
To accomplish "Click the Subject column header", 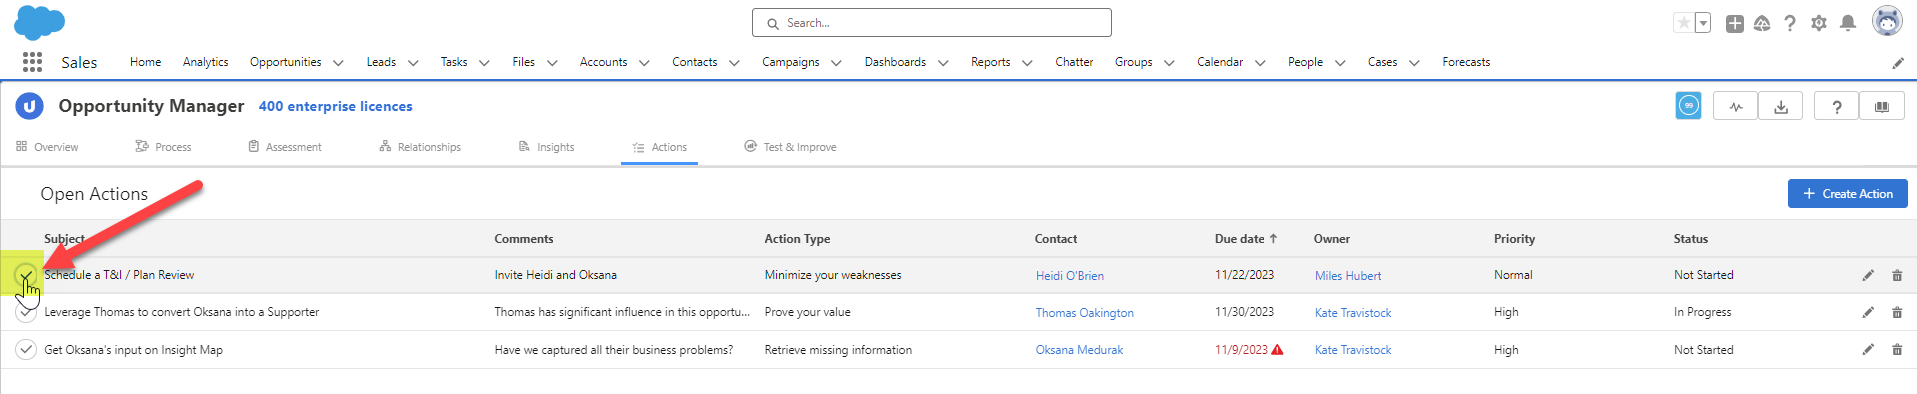I will (x=64, y=239).
